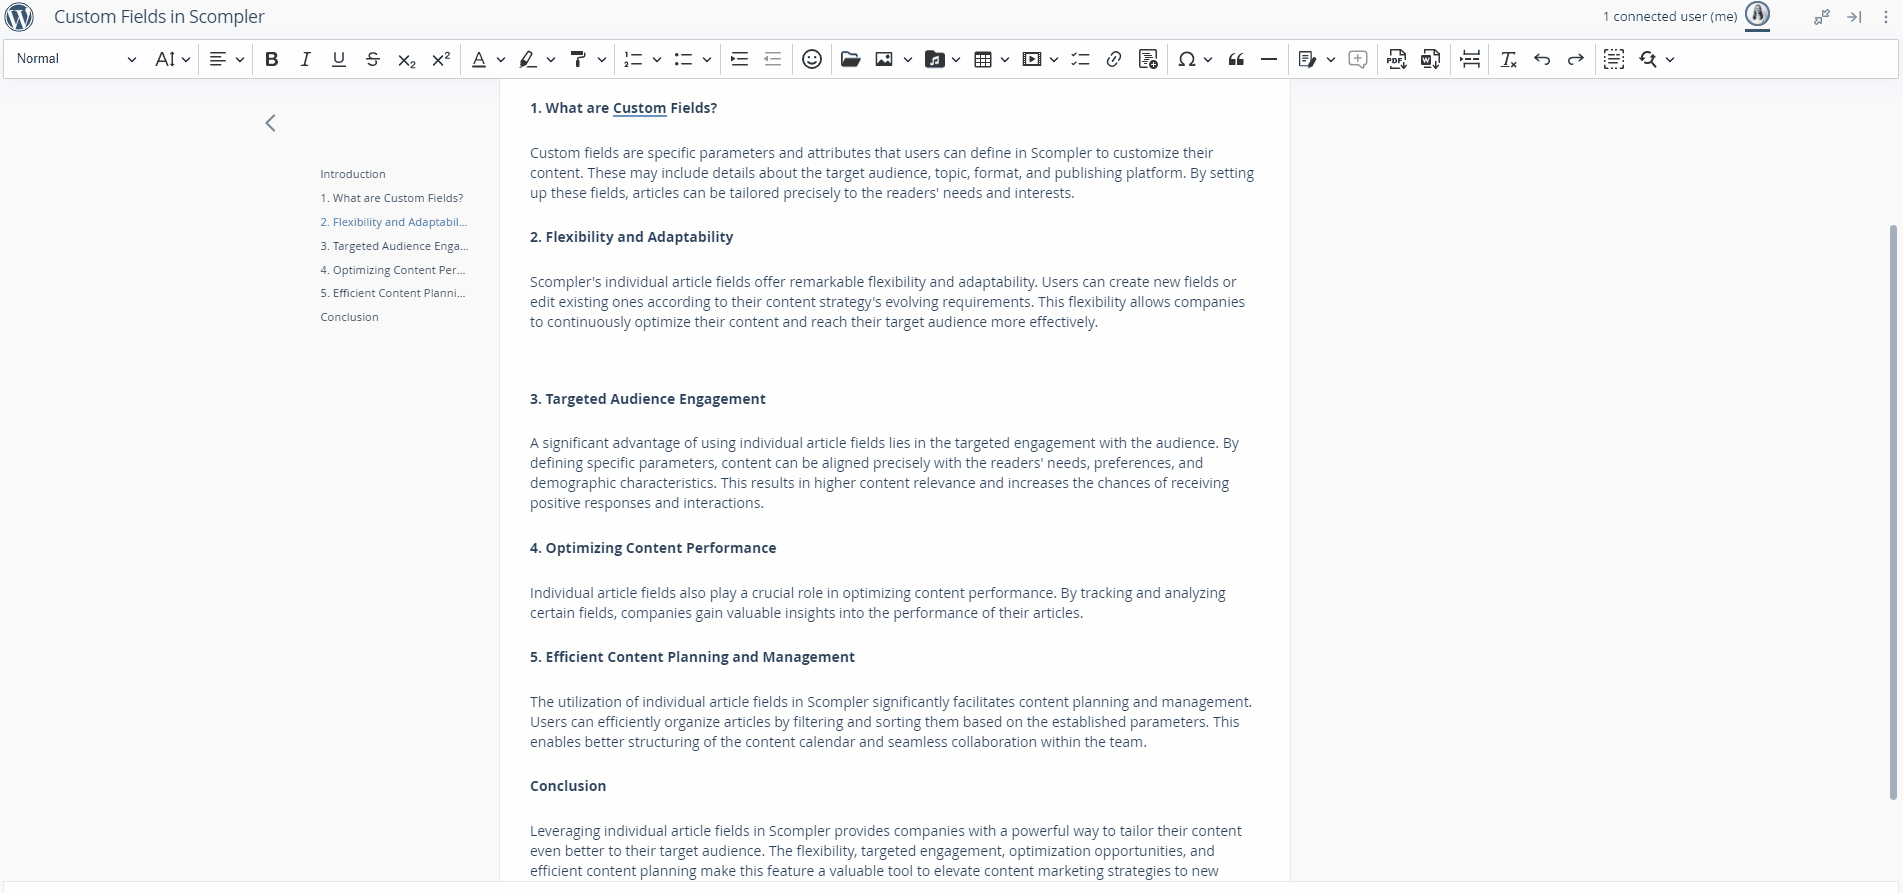Image resolution: width=1903 pixels, height=893 pixels.
Task: Toggle italic text formatting
Action: pyautogui.click(x=305, y=59)
